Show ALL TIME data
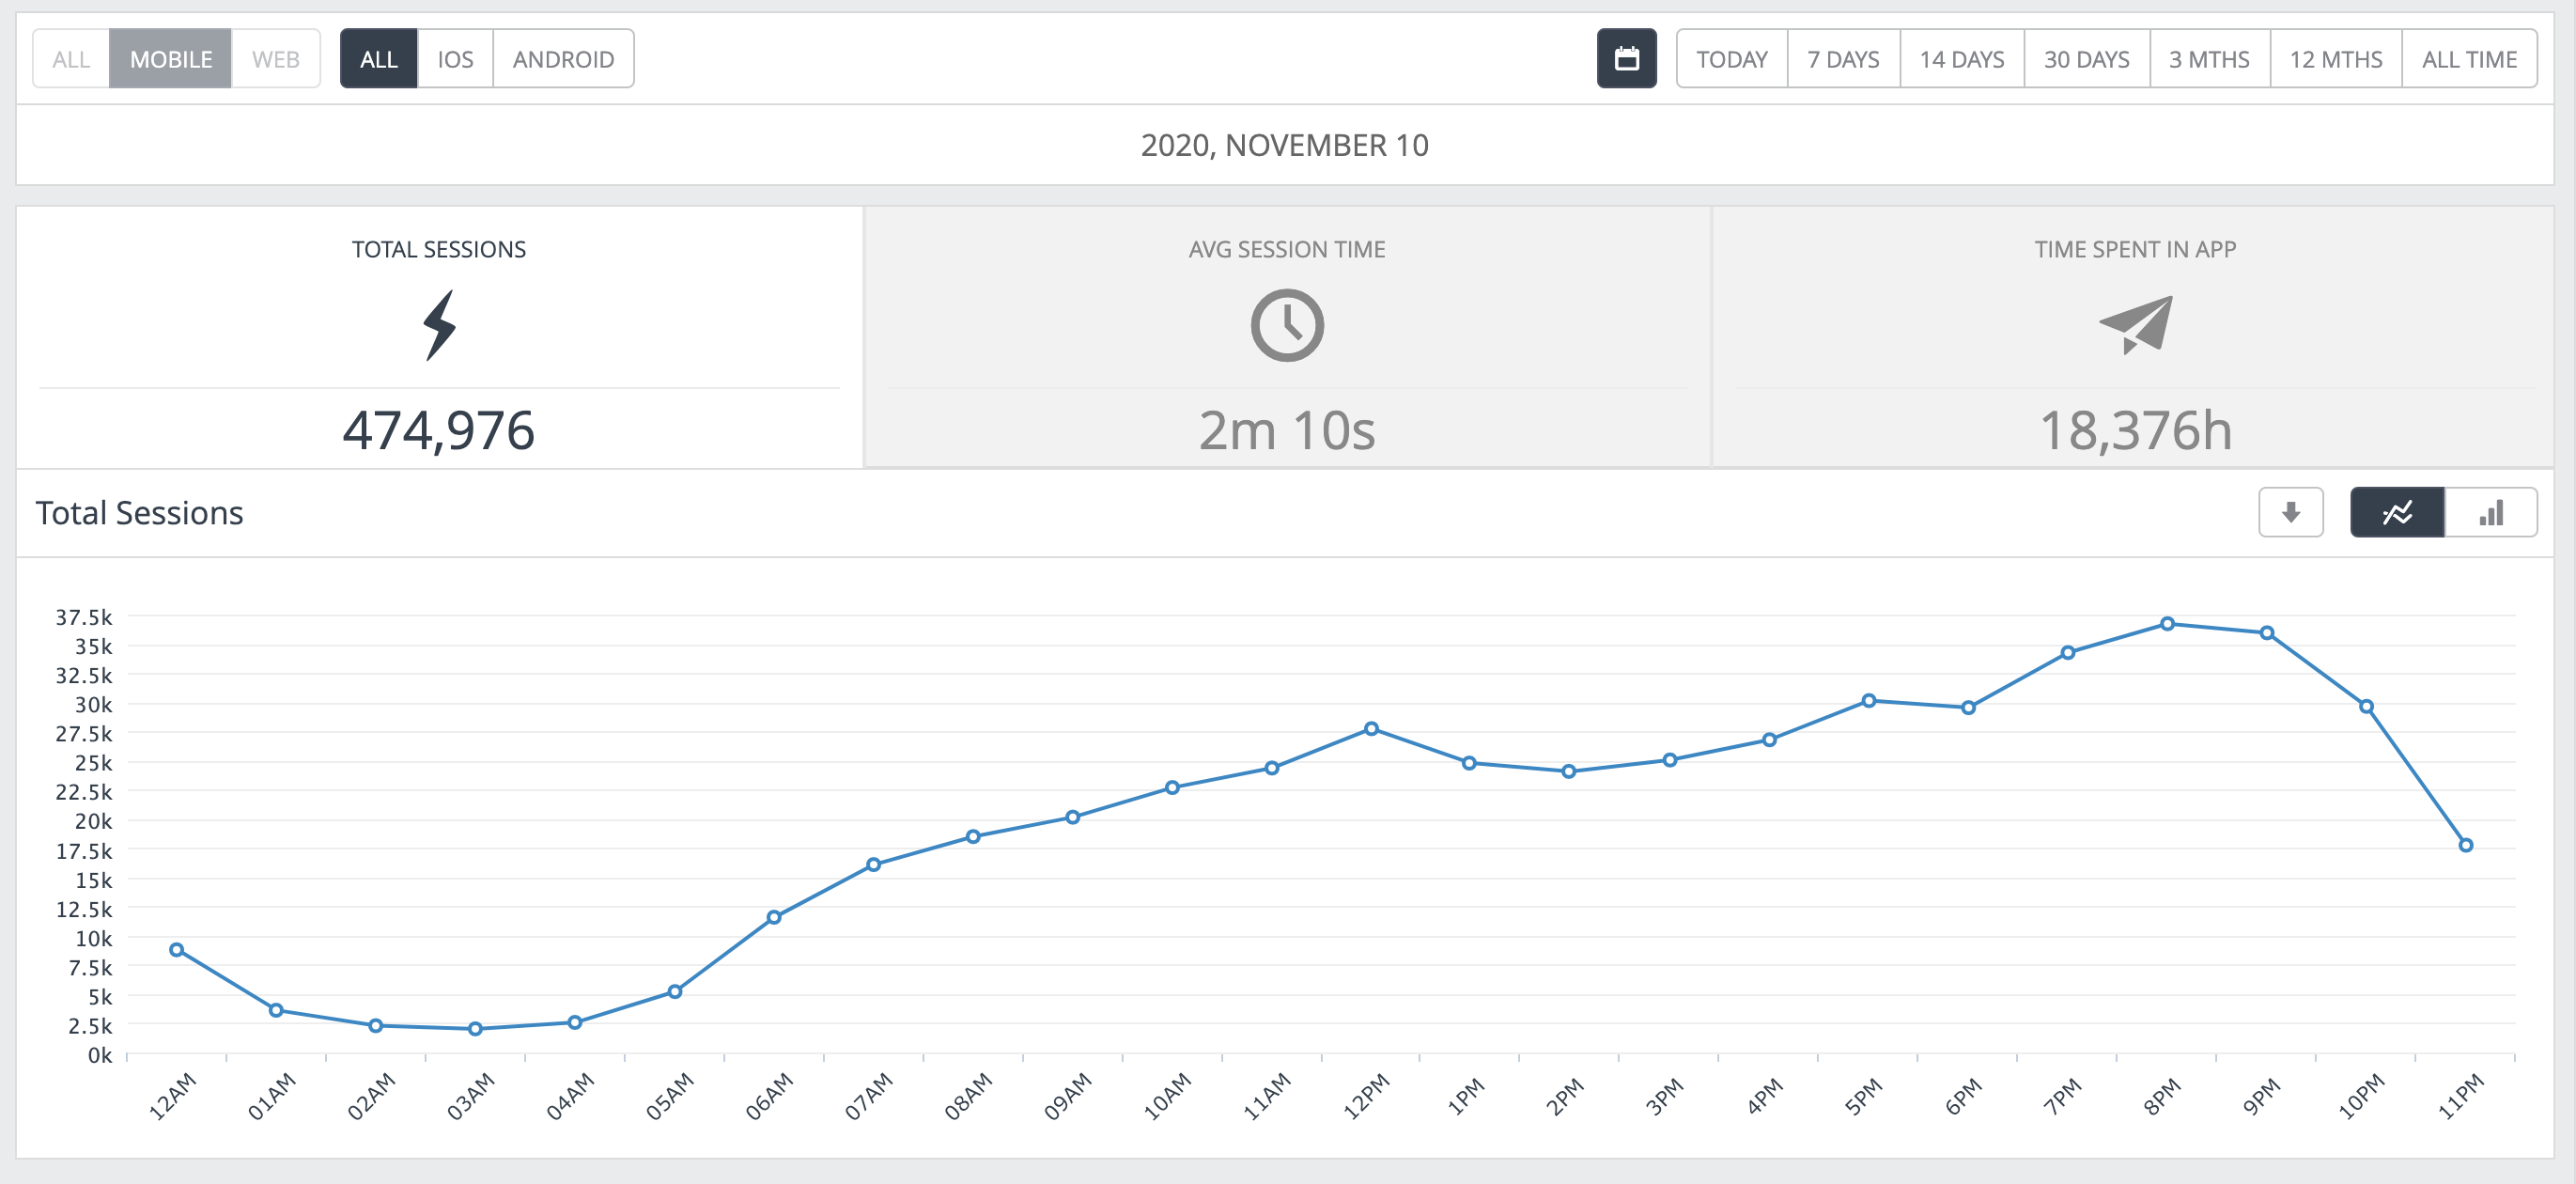The image size is (2576, 1184). (x=2468, y=59)
